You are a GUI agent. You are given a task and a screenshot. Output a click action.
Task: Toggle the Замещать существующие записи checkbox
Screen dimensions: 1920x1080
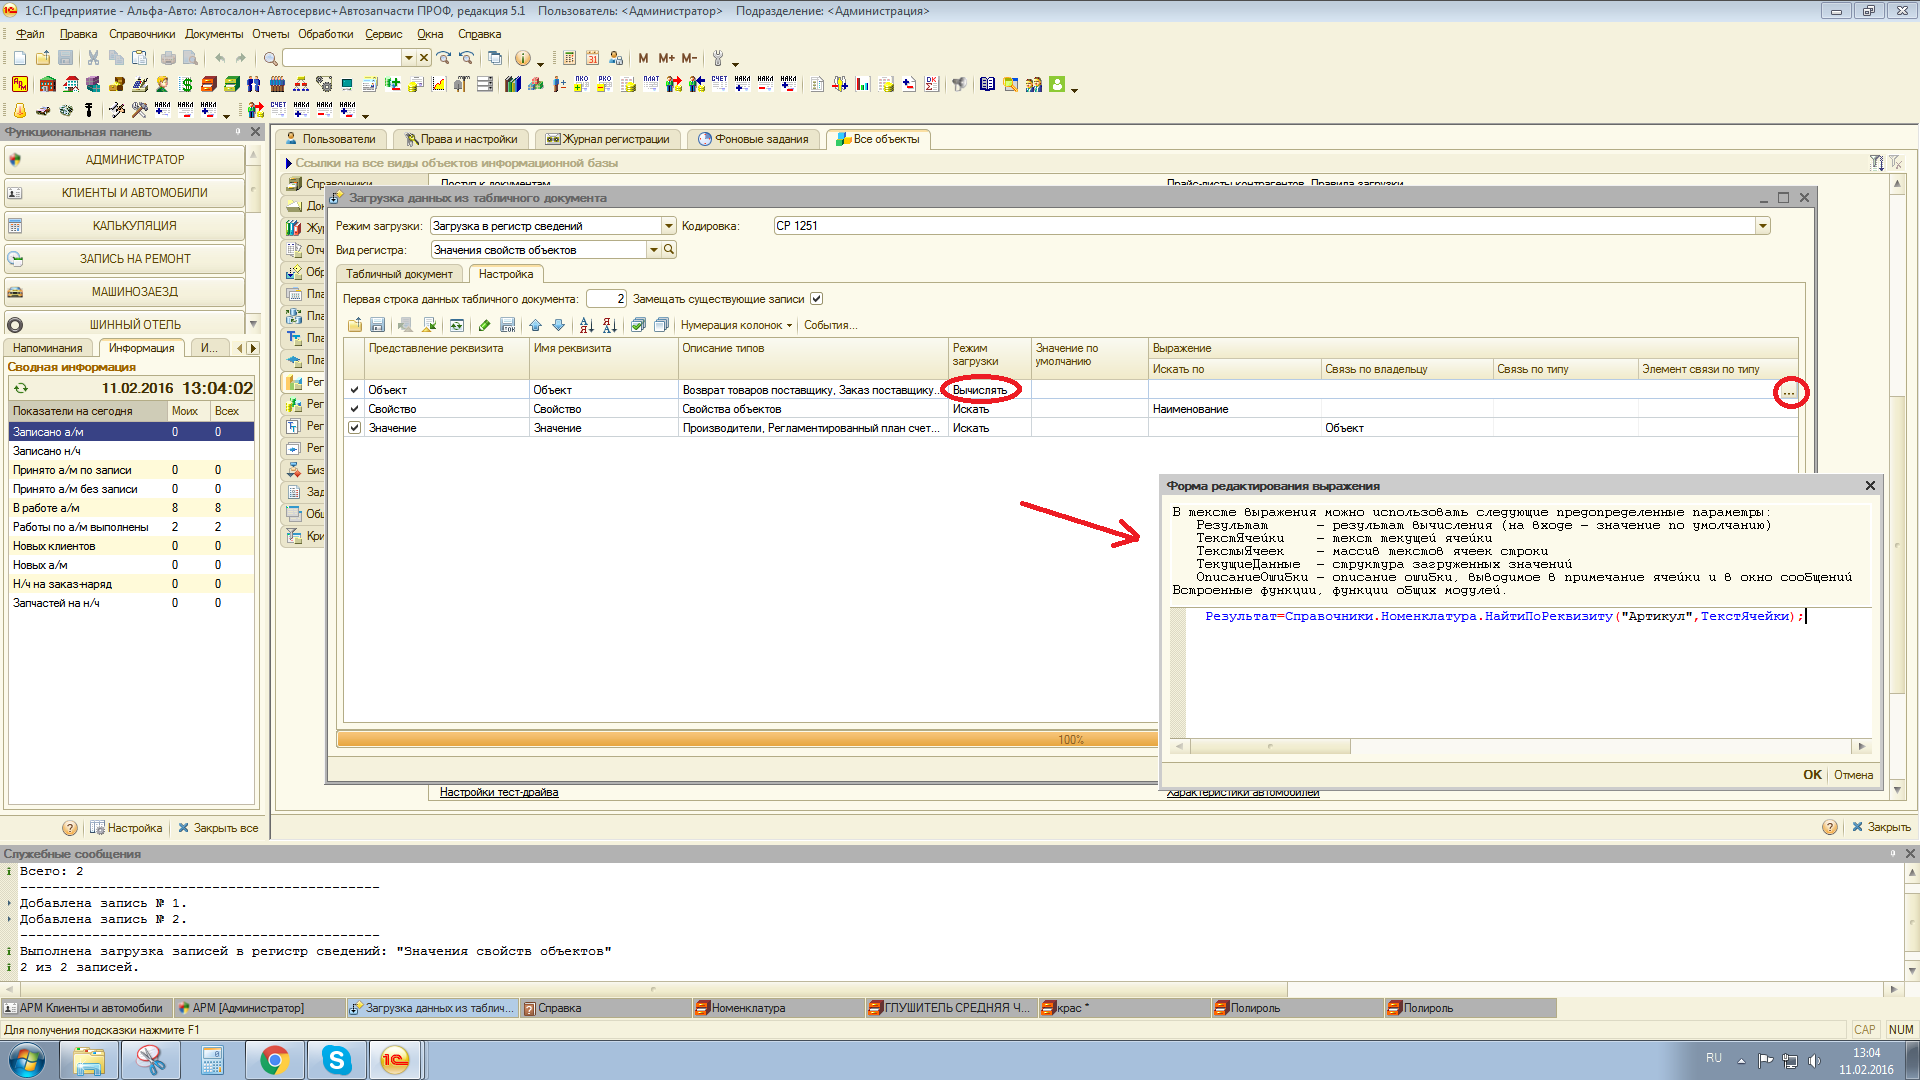(816, 299)
